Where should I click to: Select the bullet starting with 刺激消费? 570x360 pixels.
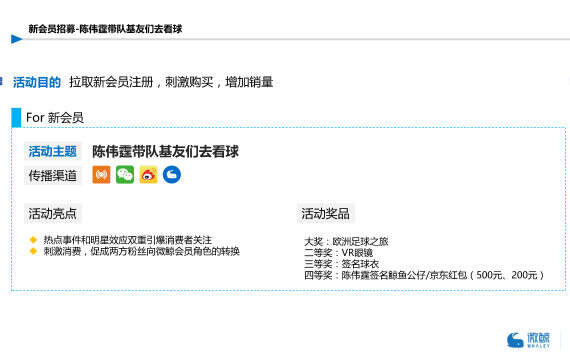pos(142,251)
